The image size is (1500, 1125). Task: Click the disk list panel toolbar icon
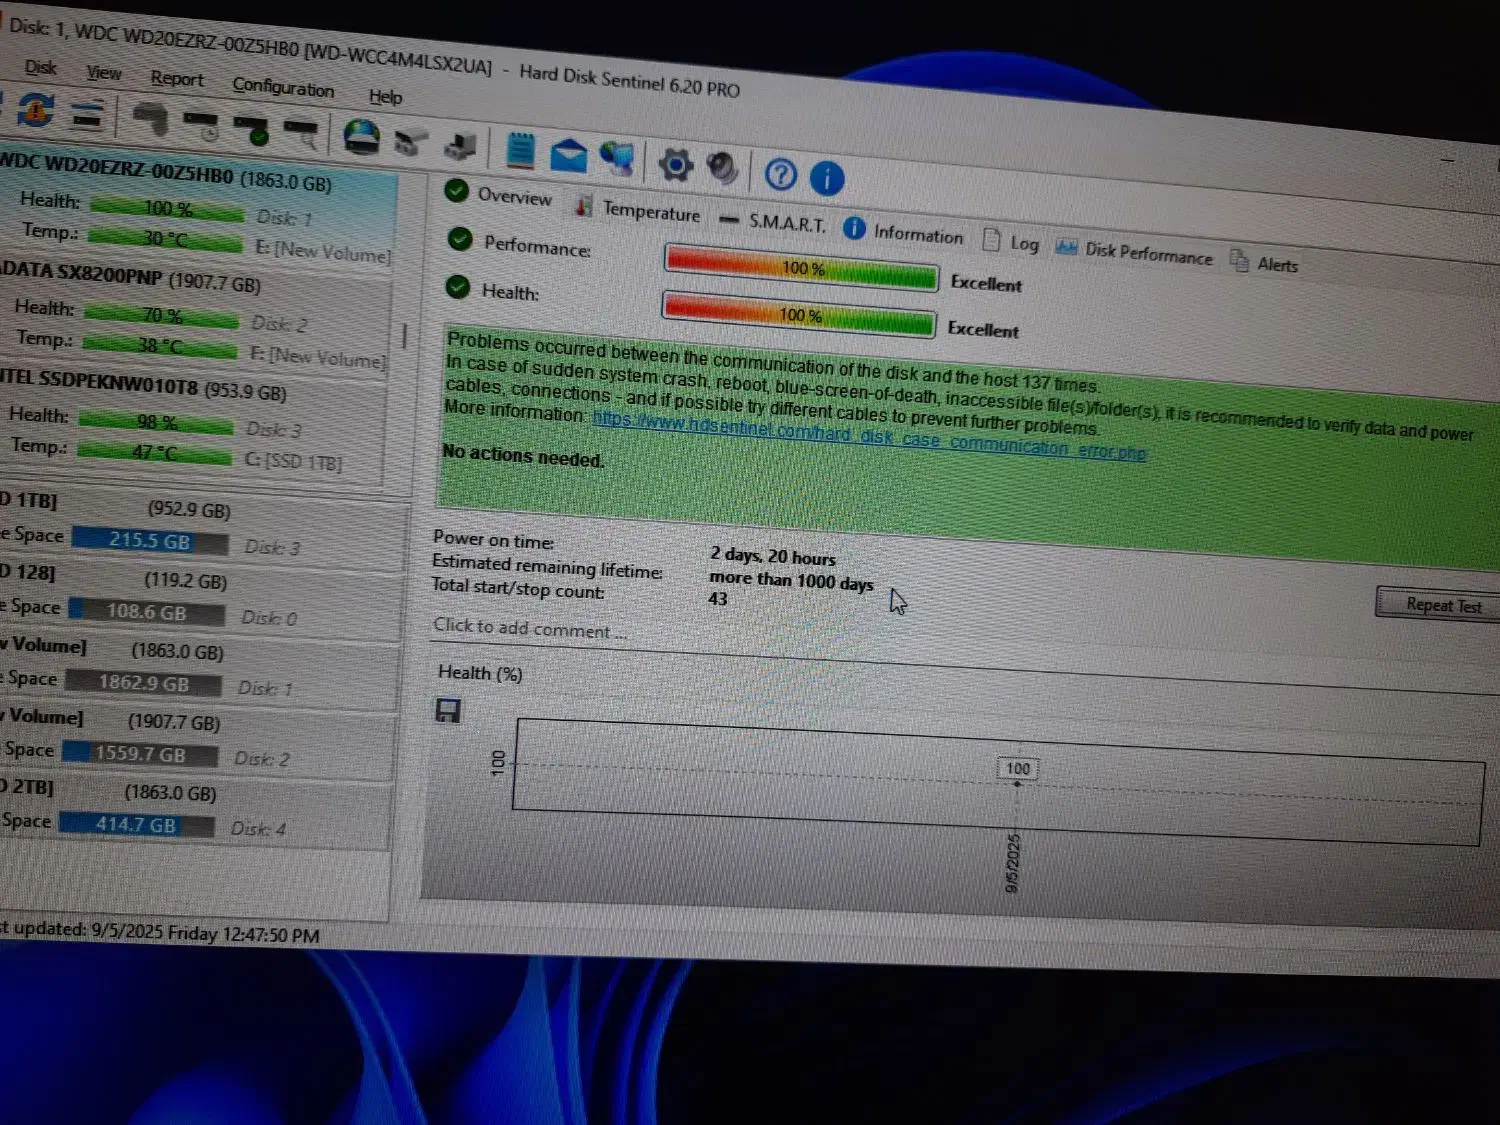tap(88, 115)
